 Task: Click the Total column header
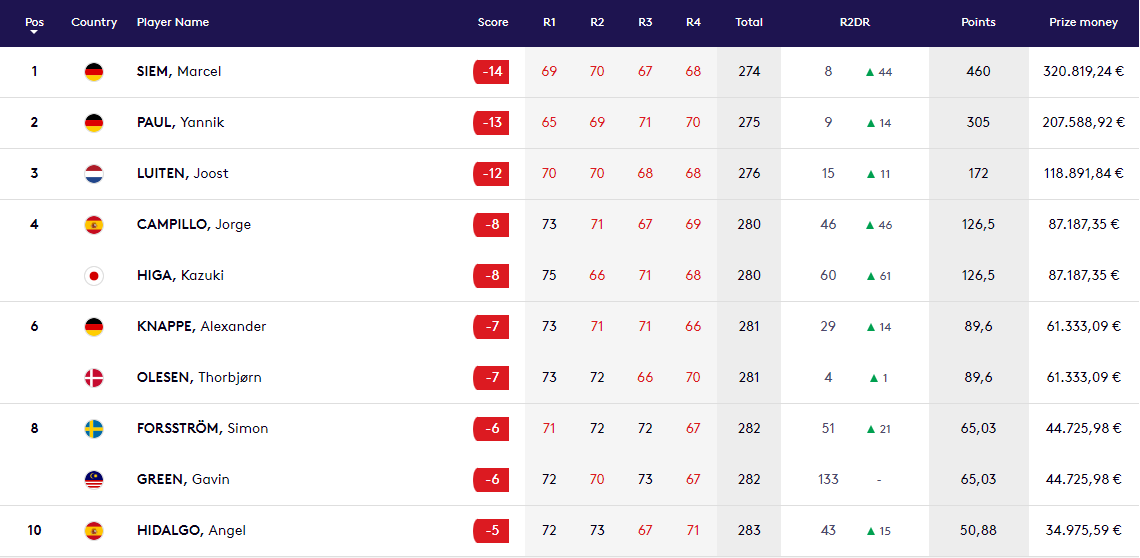(749, 22)
